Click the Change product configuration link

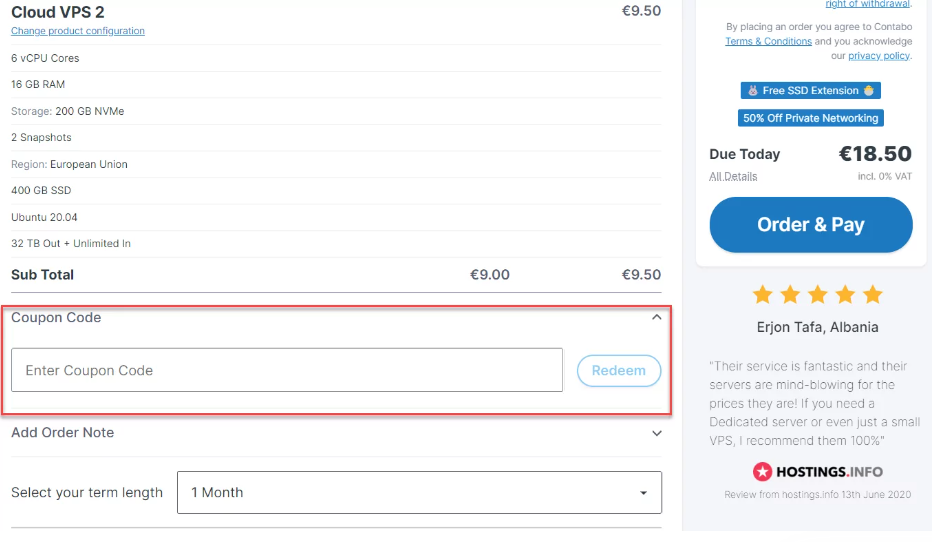tap(78, 31)
